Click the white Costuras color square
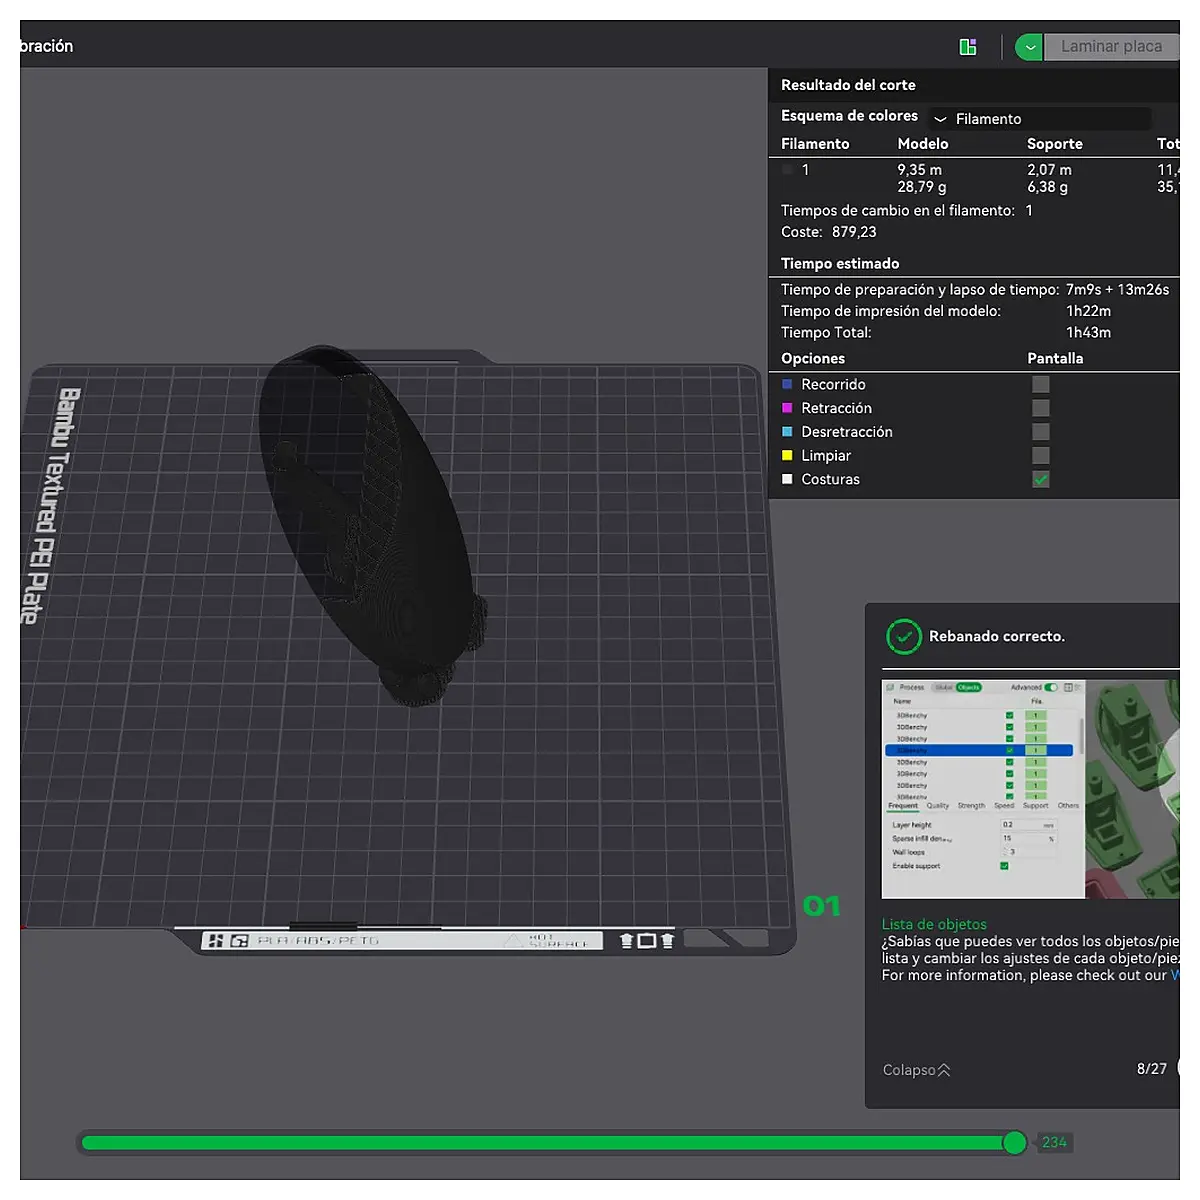This screenshot has height=1200, width=1200. coord(787,480)
